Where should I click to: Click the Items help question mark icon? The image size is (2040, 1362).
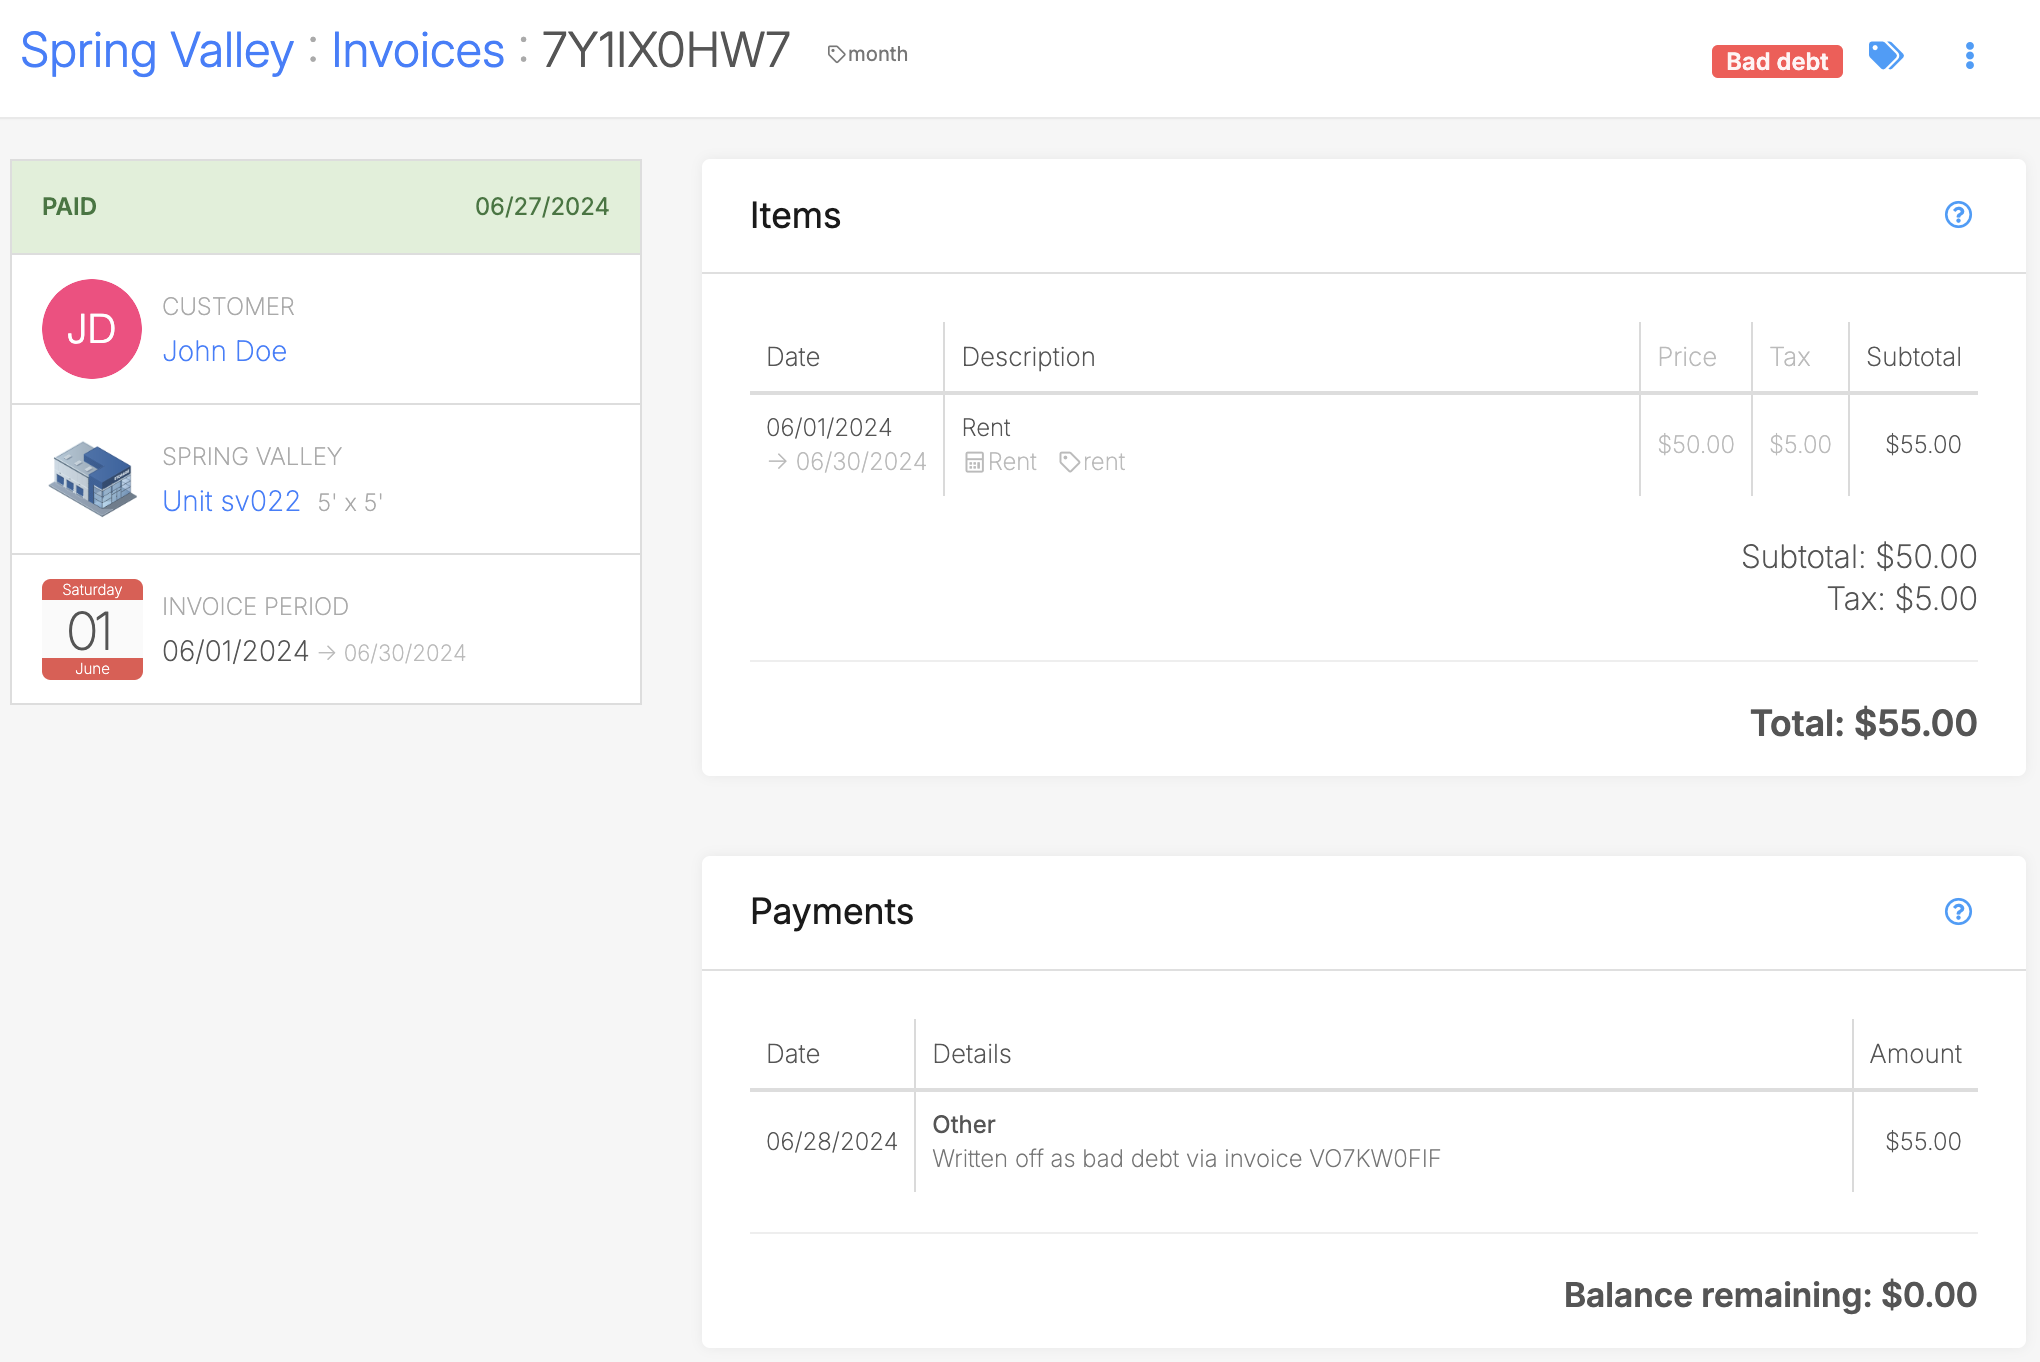pyautogui.click(x=1958, y=215)
